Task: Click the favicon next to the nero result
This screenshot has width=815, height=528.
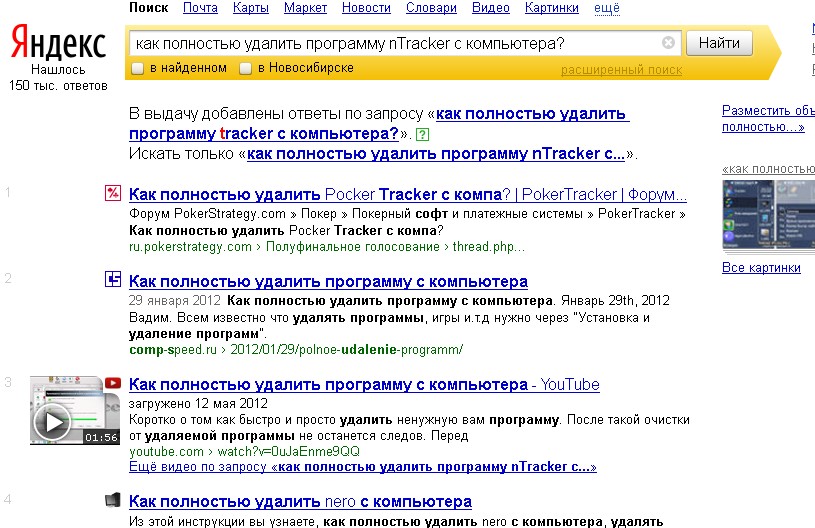Action: (x=113, y=500)
